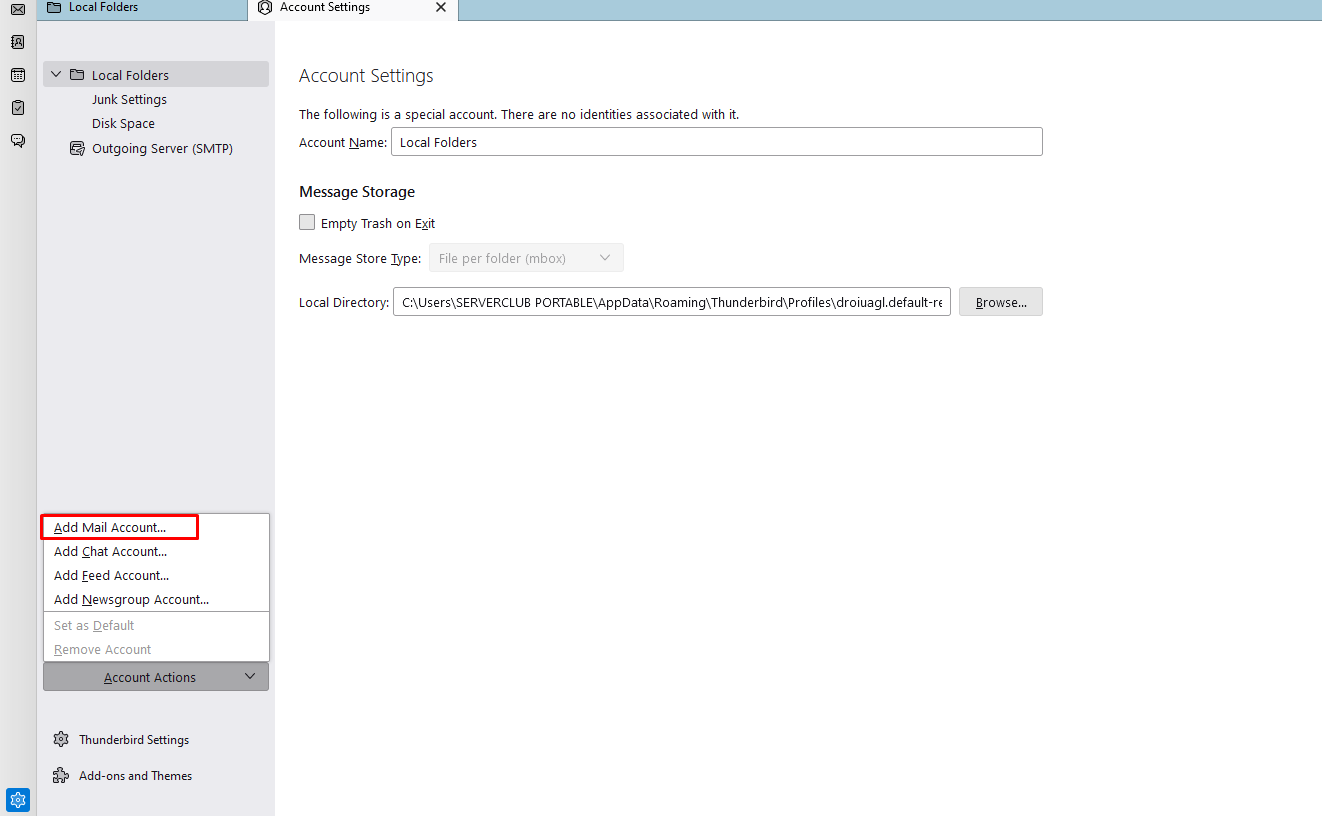Screen dimensions: 1322x816
Task: Open the Tasks space icon
Action: coord(18,108)
